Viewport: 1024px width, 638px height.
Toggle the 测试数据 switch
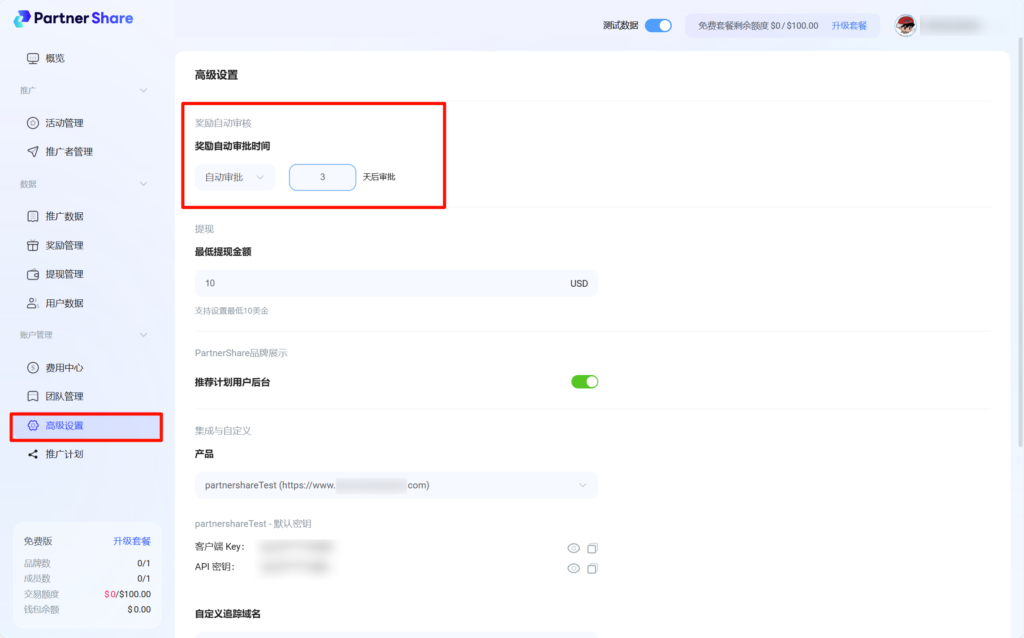(x=658, y=26)
